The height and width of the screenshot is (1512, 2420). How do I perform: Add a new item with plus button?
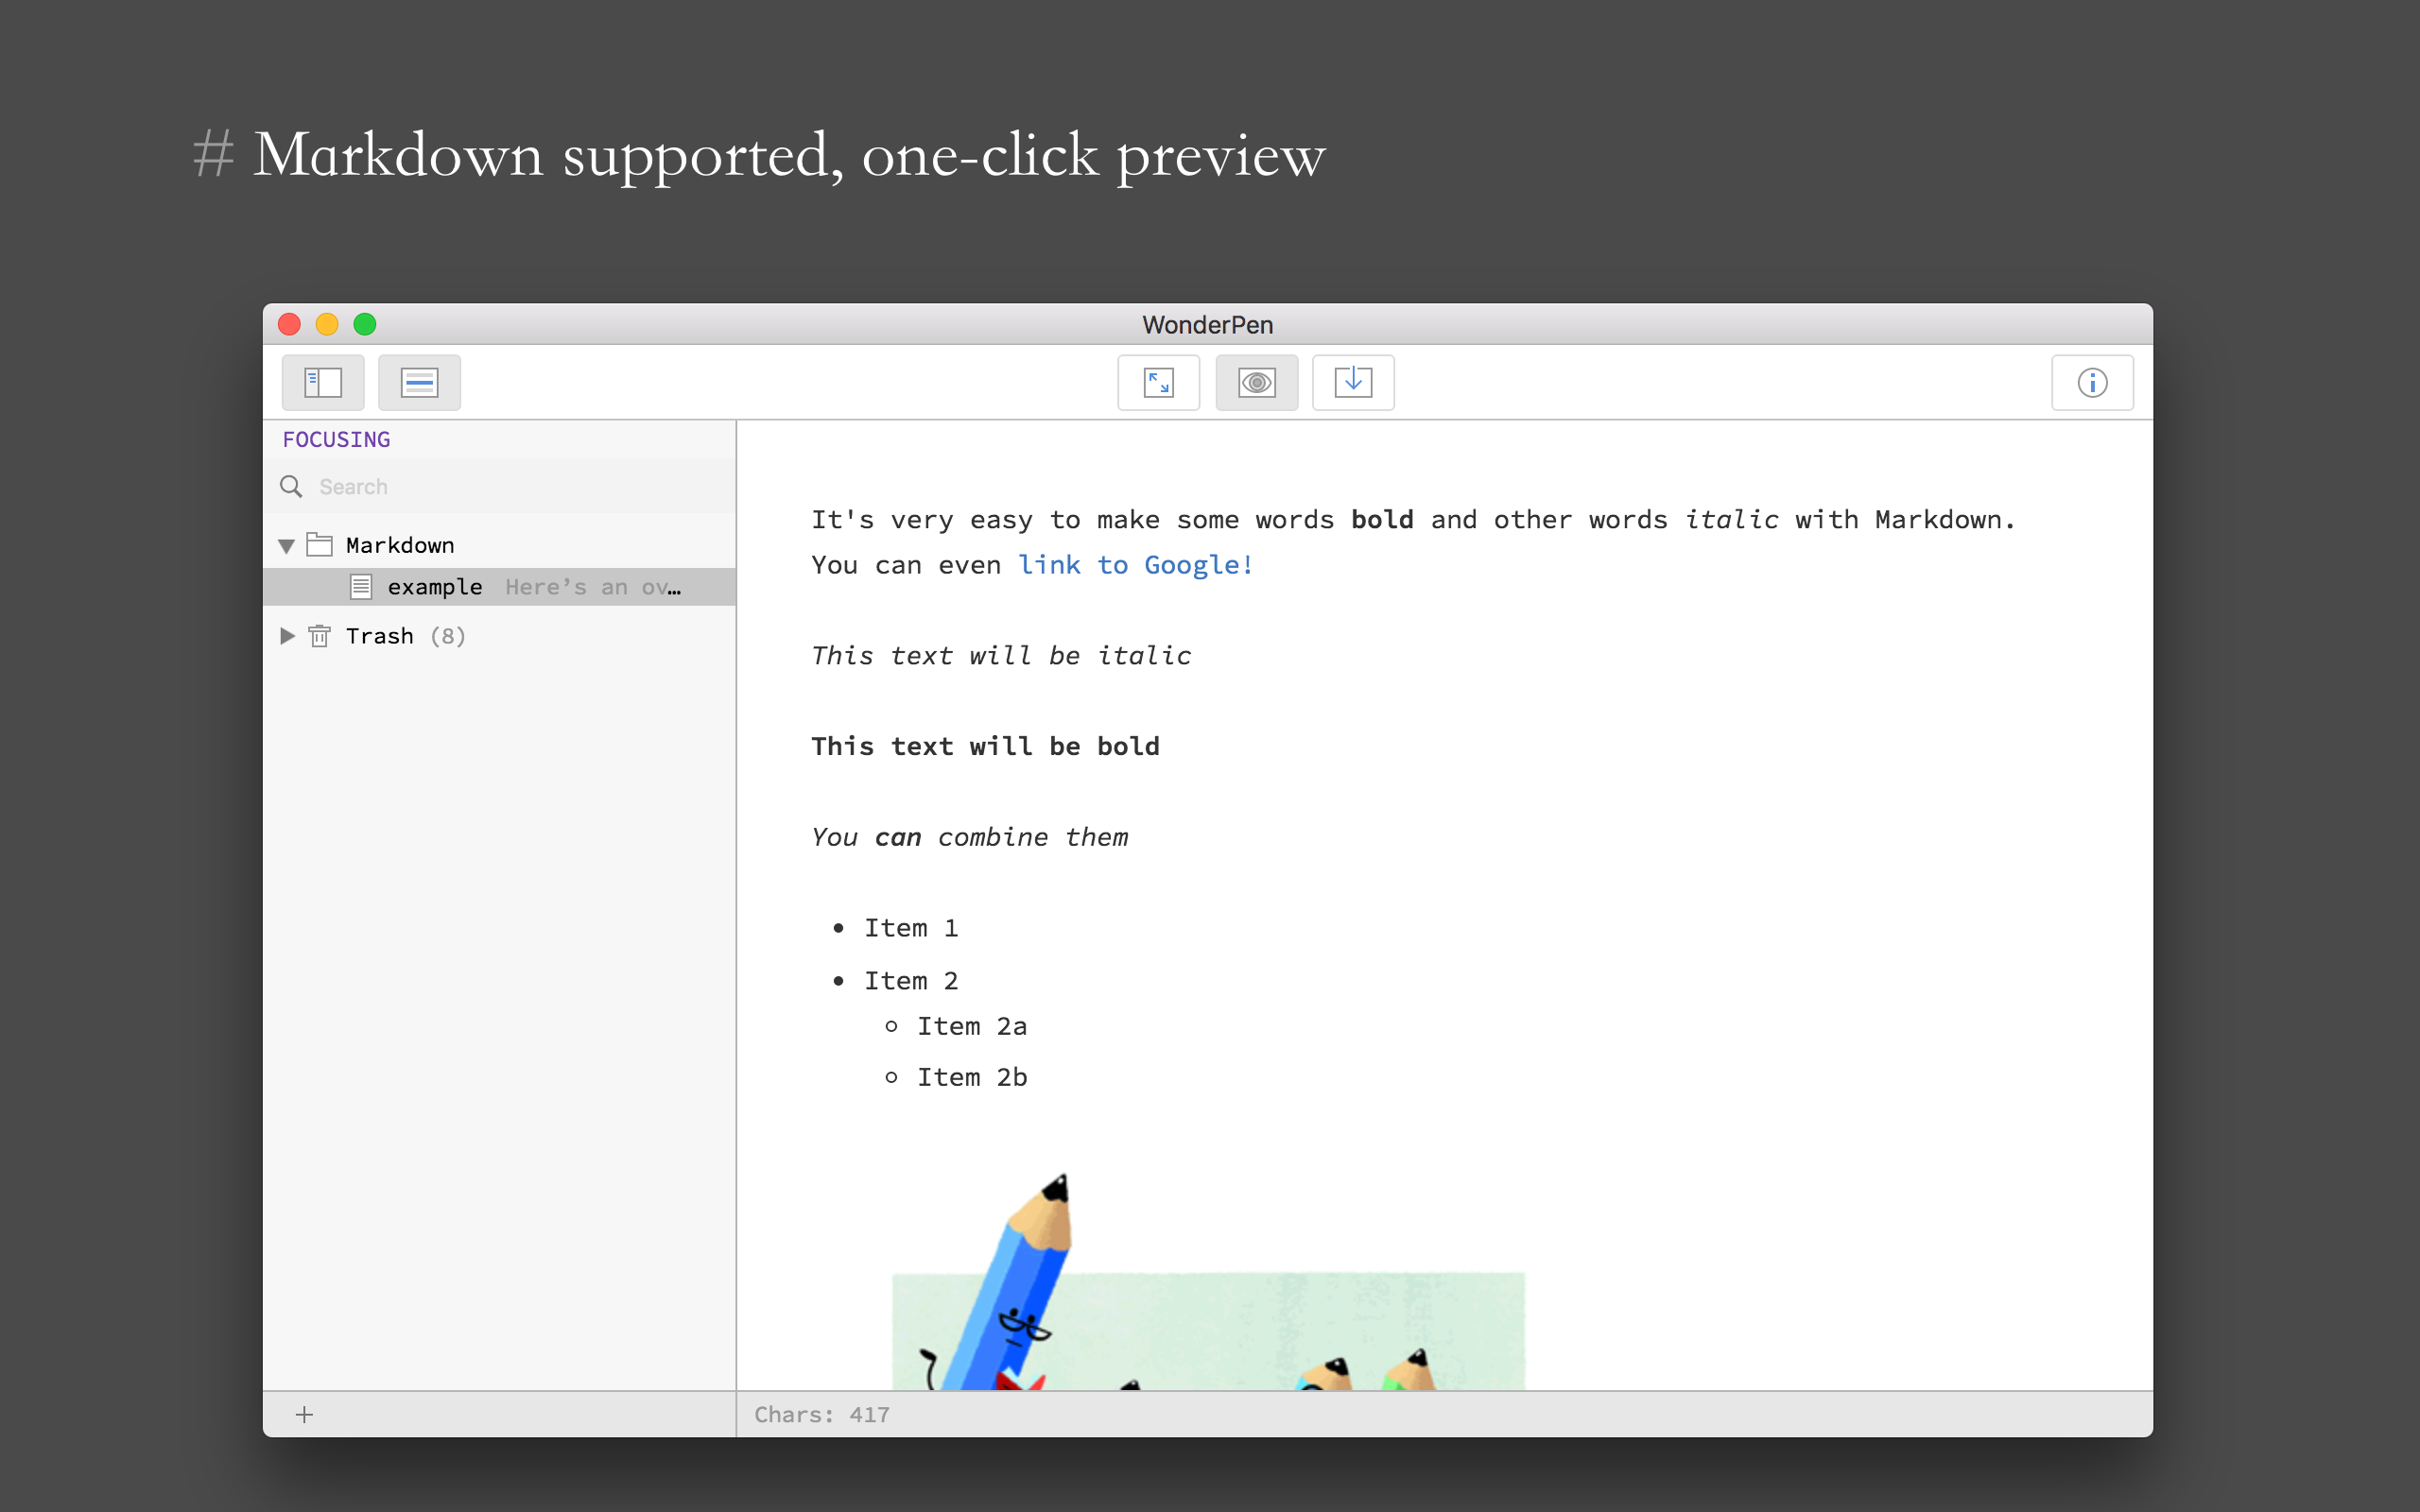(305, 1414)
